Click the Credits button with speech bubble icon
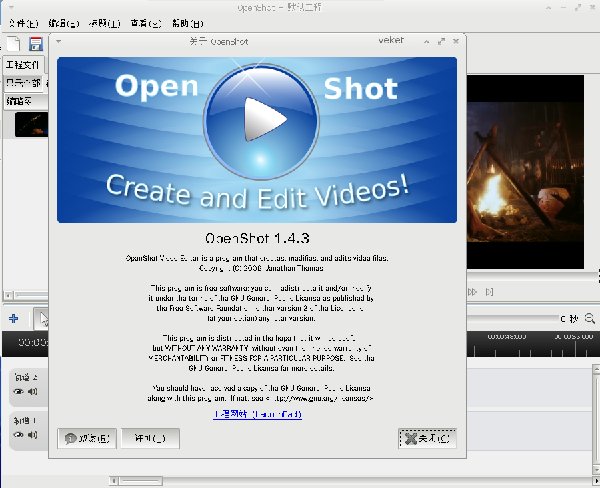This screenshot has width=600, height=488. 87,438
